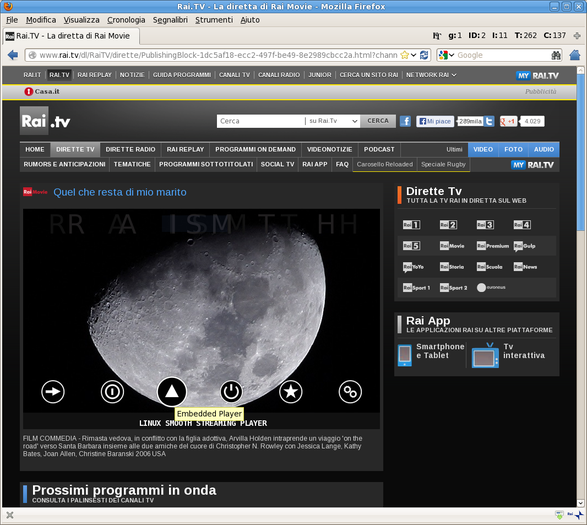Click the triangle Embedded Player icon
587x525 pixels.
pos(172,392)
